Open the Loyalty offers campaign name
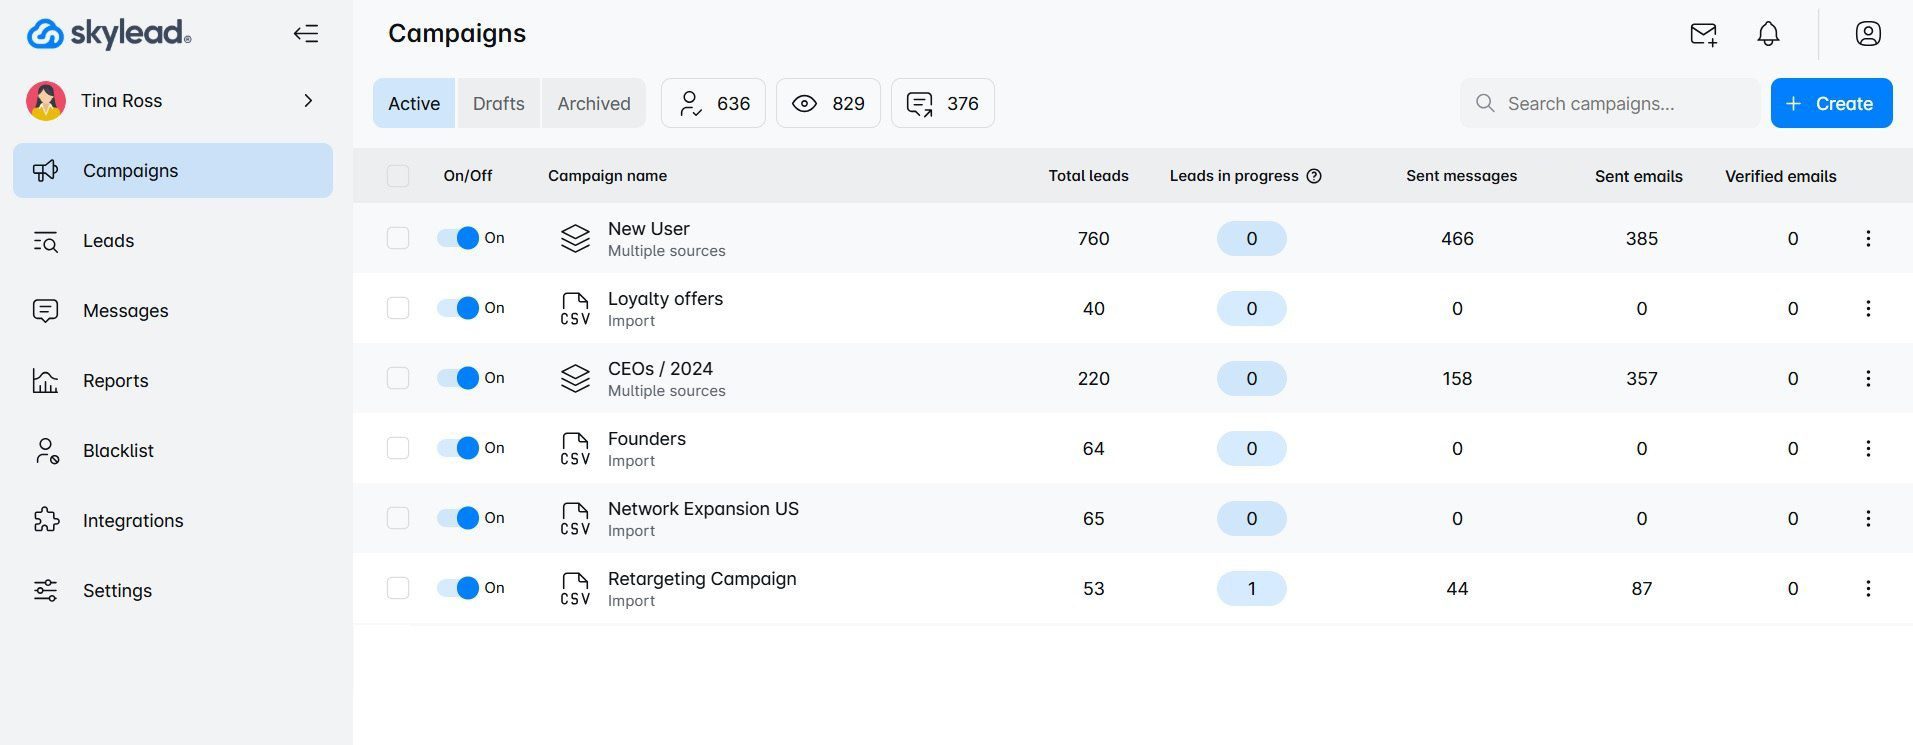Screen dimensions: 1913x745 coord(665,299)
